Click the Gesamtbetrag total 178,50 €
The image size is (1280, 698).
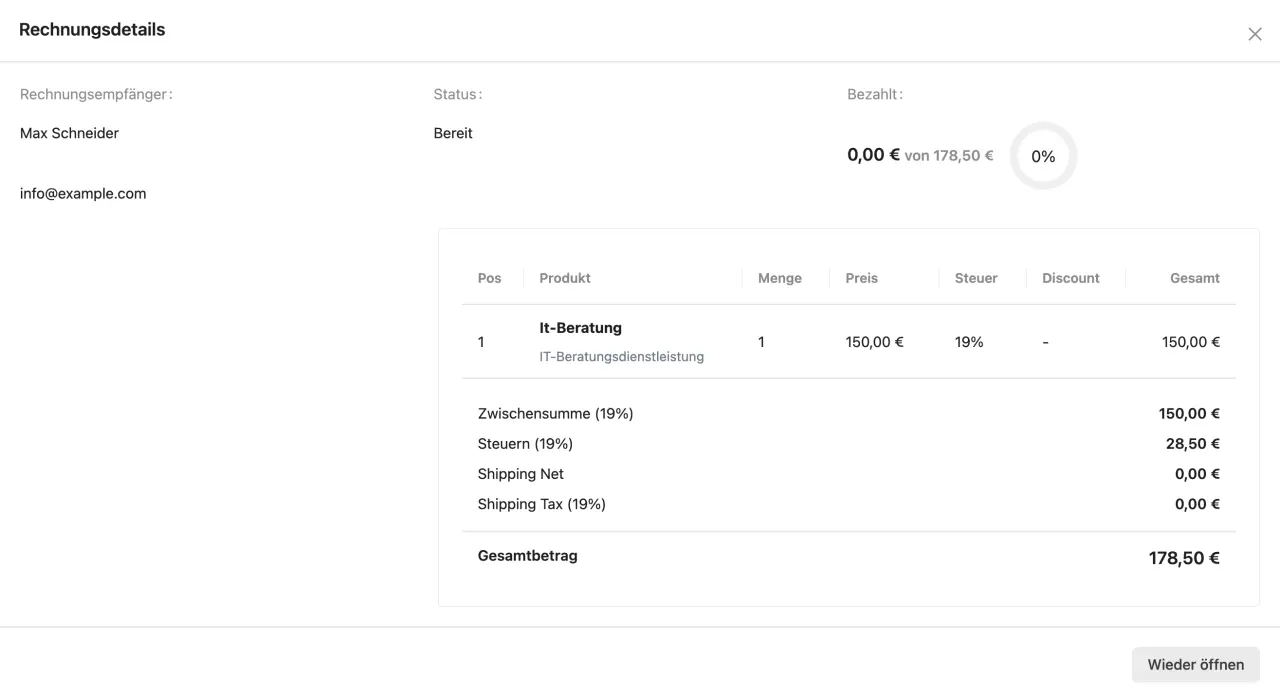click(x=1183, y=558)
